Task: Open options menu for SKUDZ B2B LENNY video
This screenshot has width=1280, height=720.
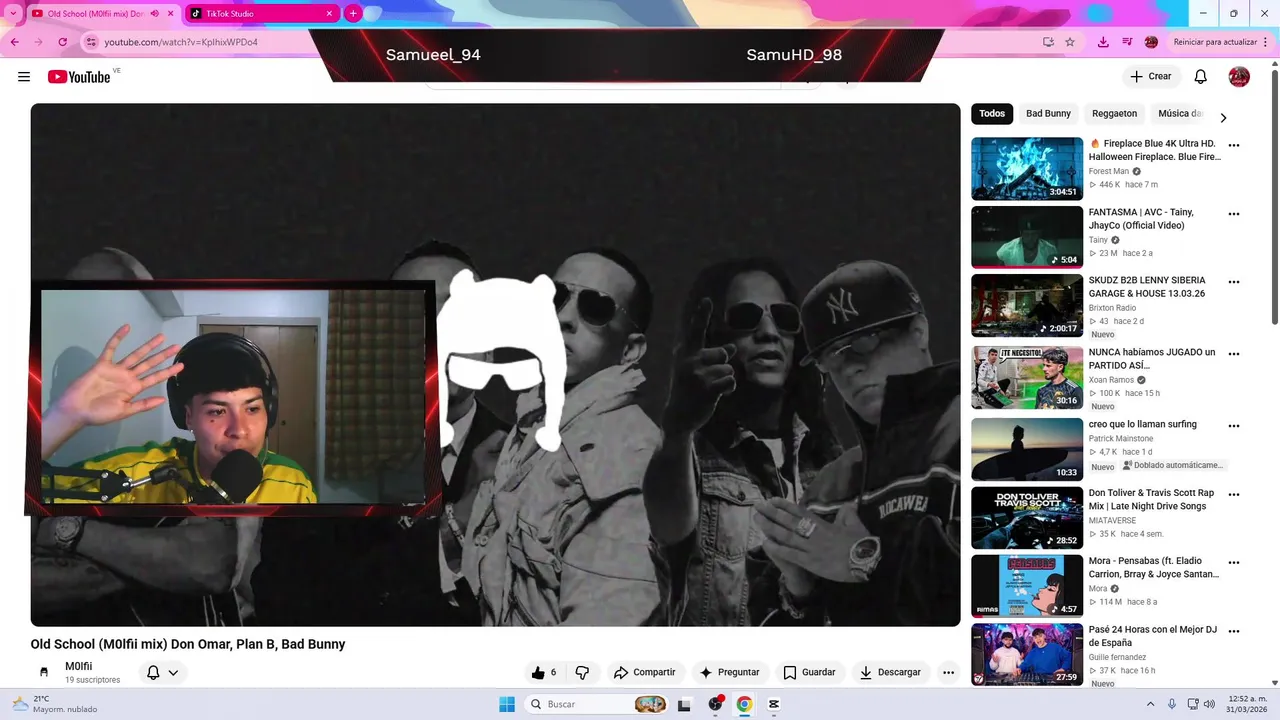Action: click(1233, 282)
